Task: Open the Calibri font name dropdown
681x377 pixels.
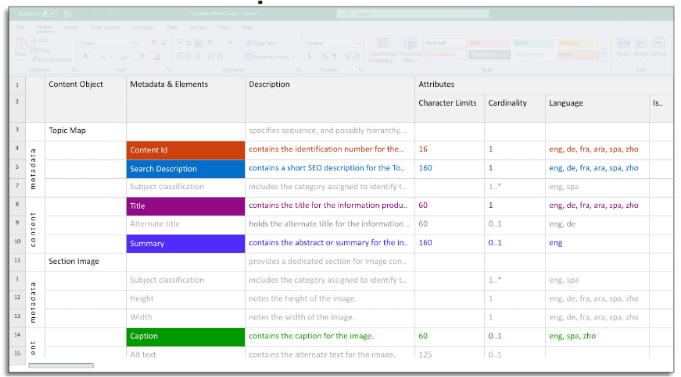Action: [x=129, y=43]
